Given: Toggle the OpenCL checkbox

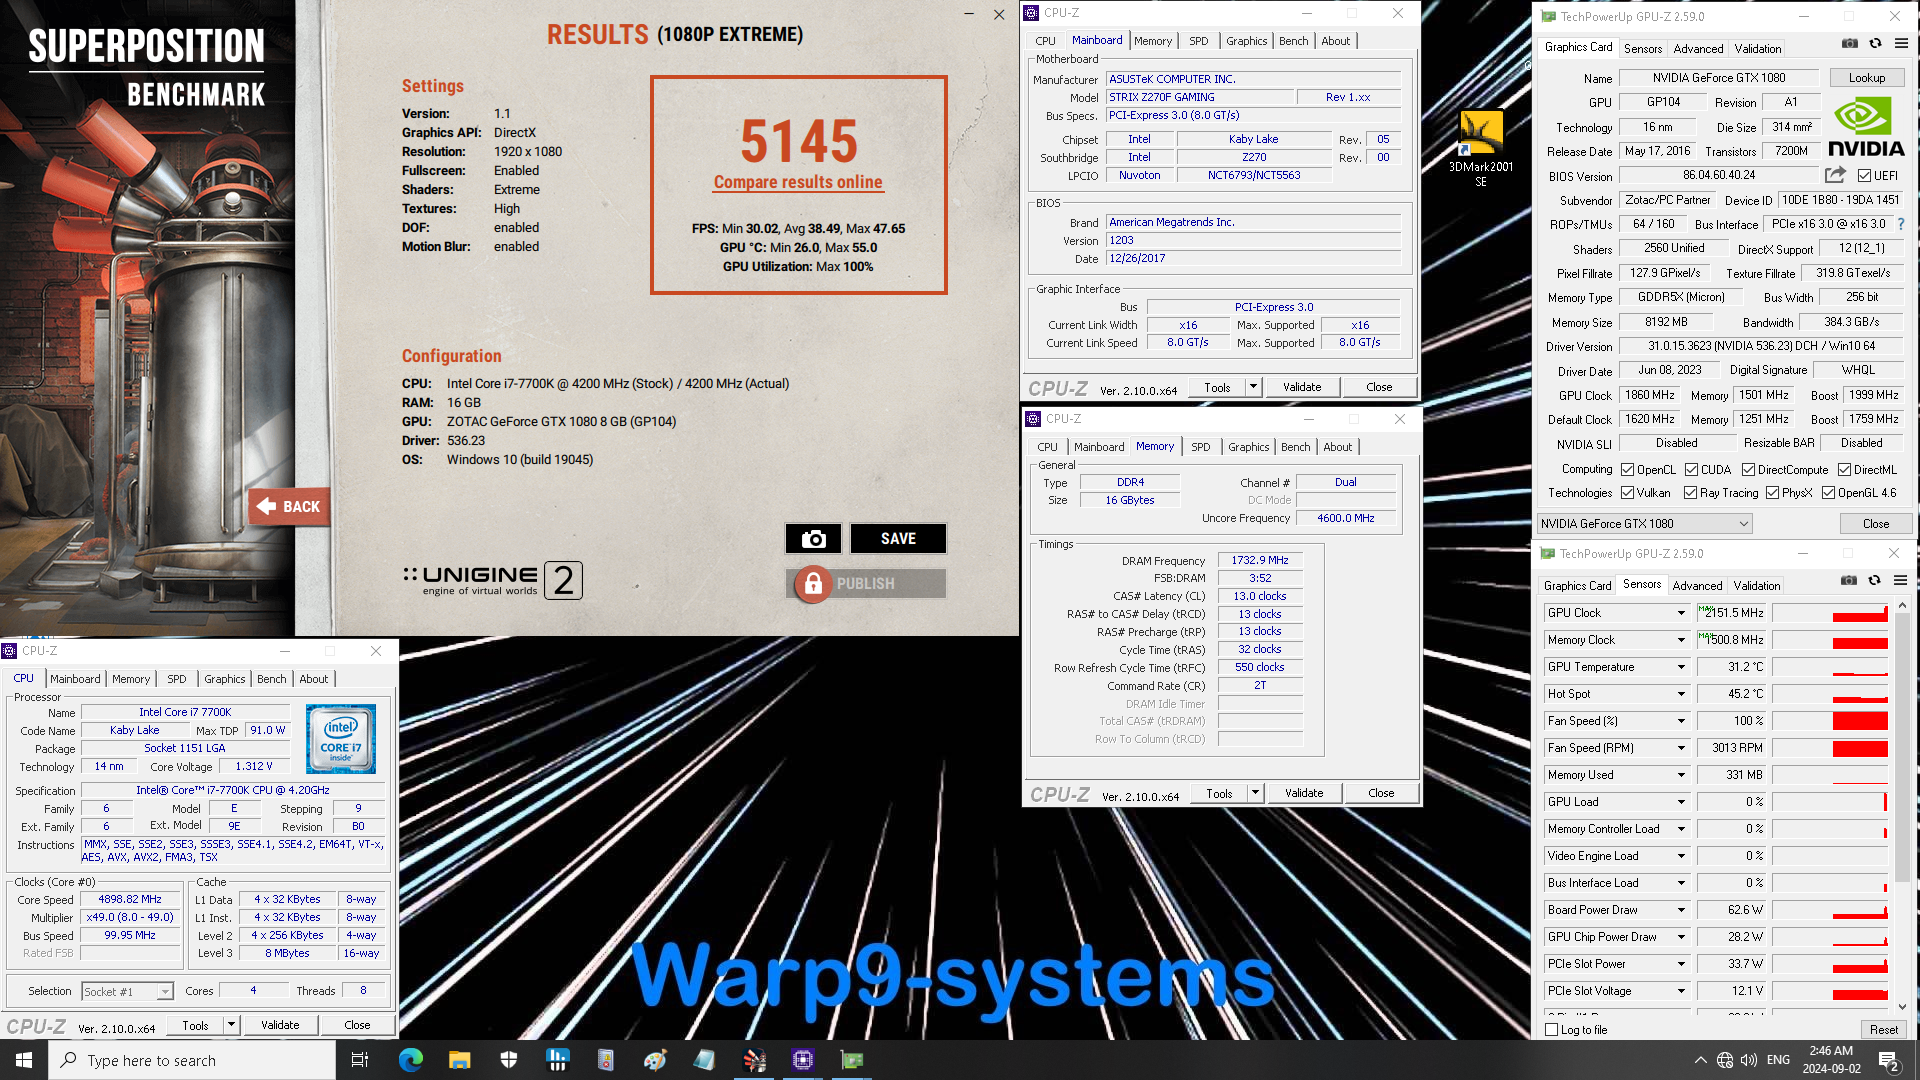Looking at the screenshot, I should click(x=1627, y=470).
